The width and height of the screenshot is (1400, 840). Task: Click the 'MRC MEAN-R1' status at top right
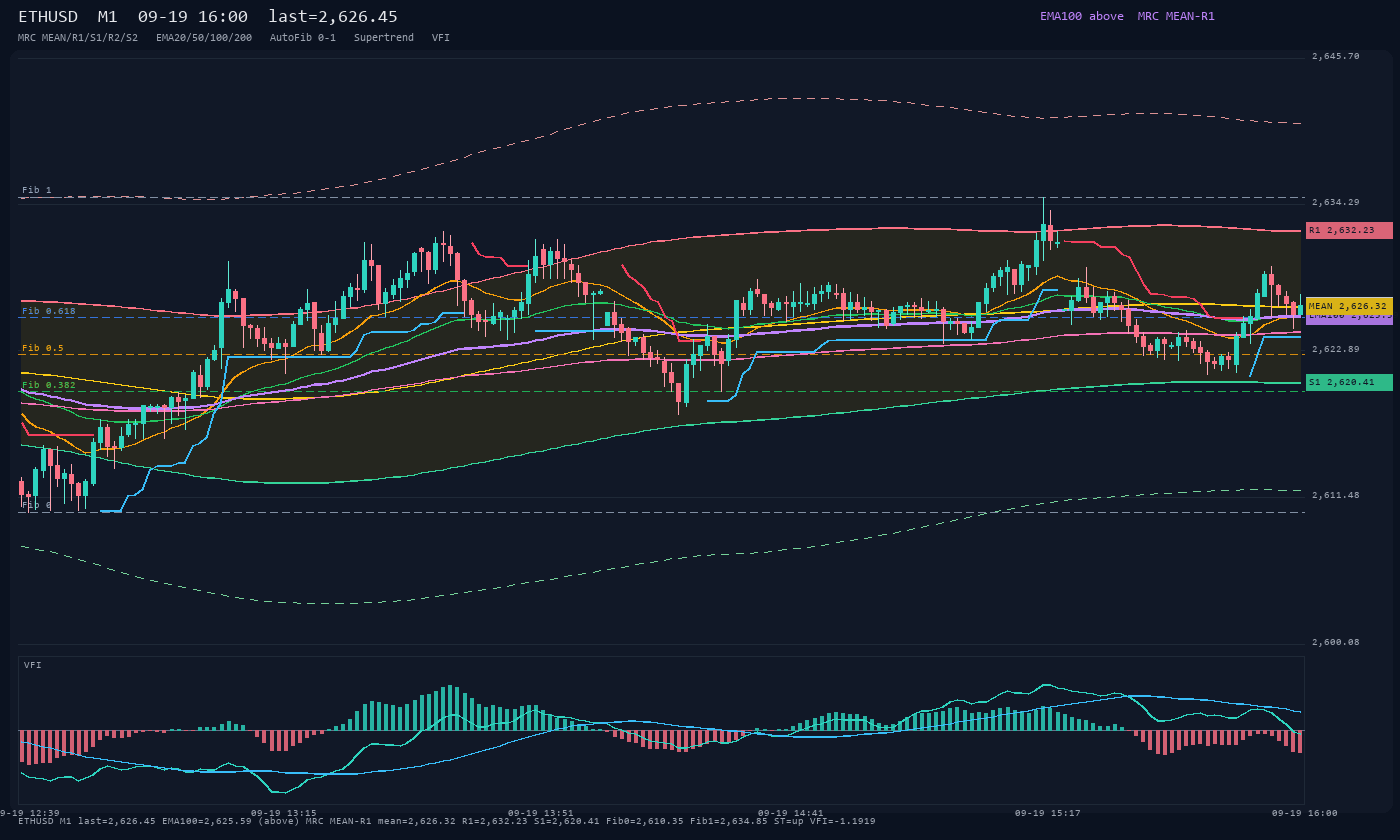[1176, 16]
